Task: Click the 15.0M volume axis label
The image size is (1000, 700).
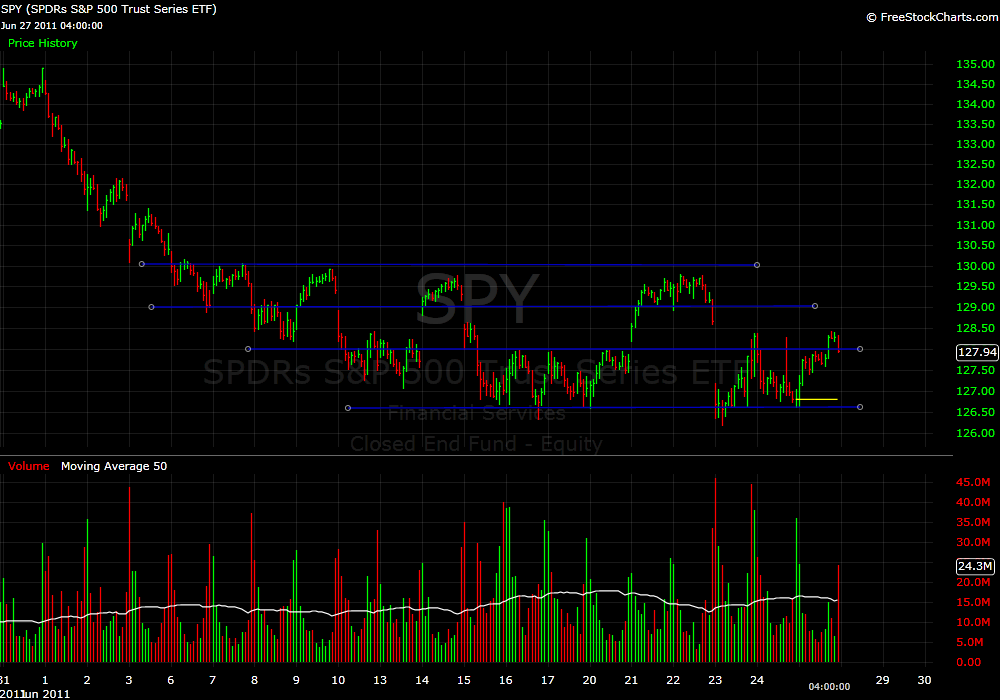Action: pyautogui.click(x=973, y=602)
